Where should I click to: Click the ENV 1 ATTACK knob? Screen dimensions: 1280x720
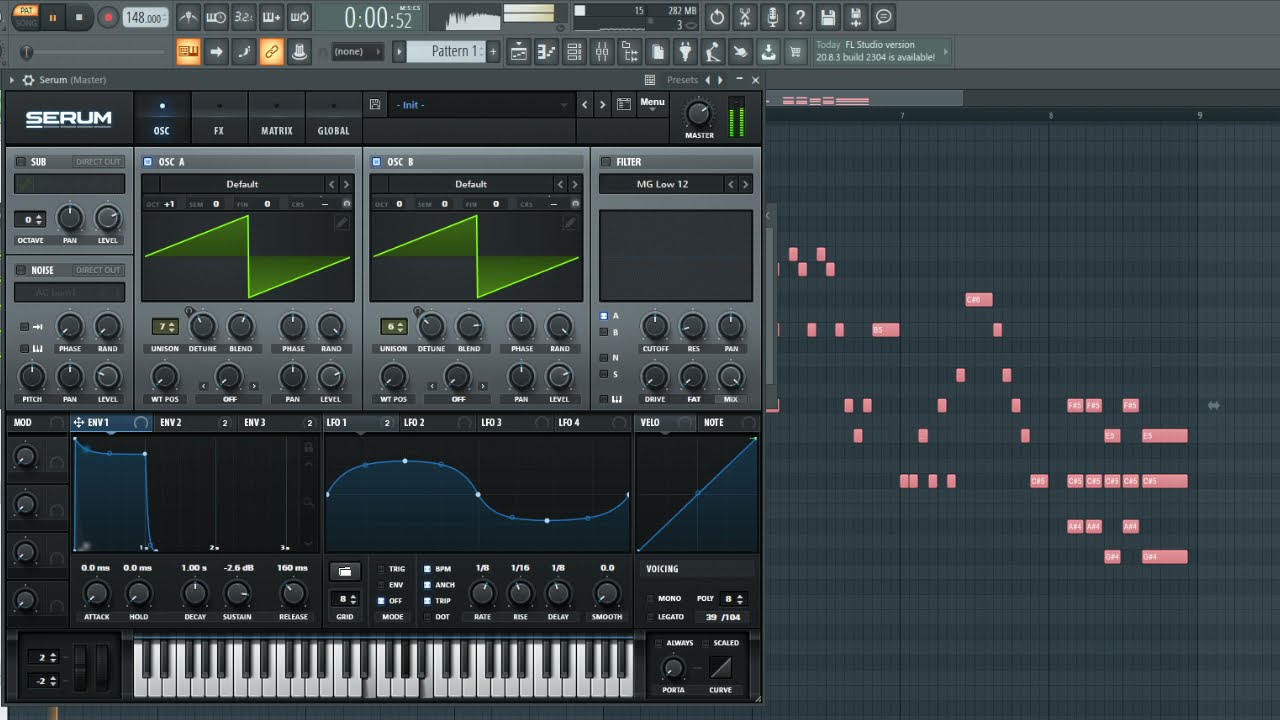[96, 594]
